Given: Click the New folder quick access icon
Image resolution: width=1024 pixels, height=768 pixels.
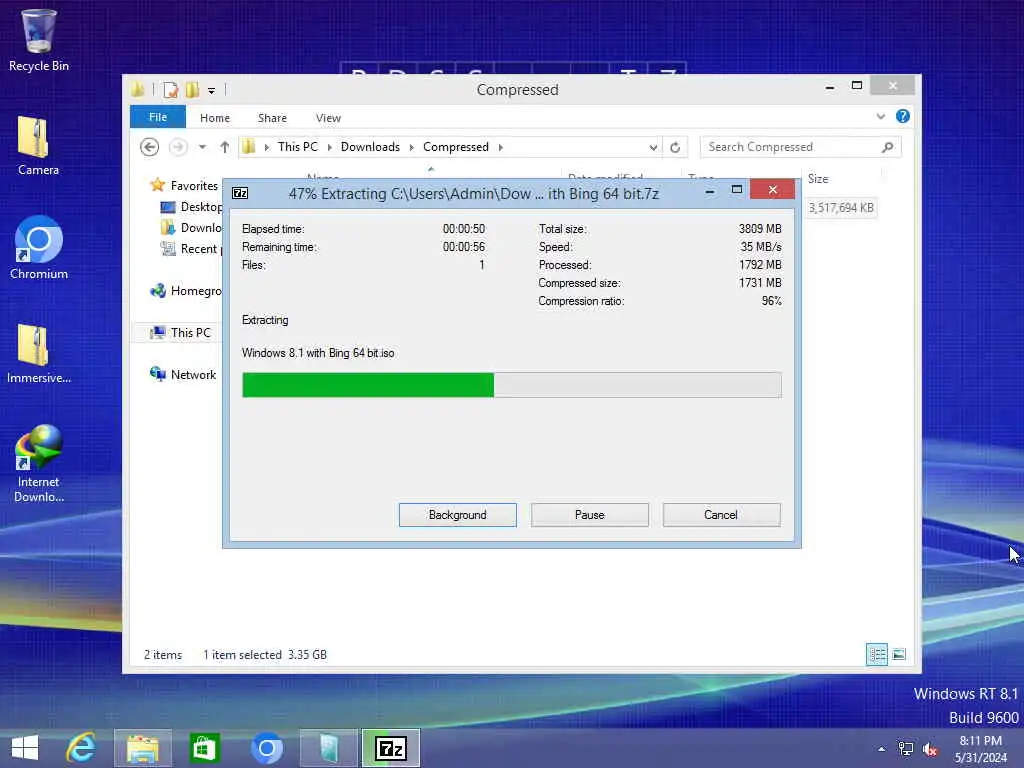Looking at the screenshot, I should [192, 89].
